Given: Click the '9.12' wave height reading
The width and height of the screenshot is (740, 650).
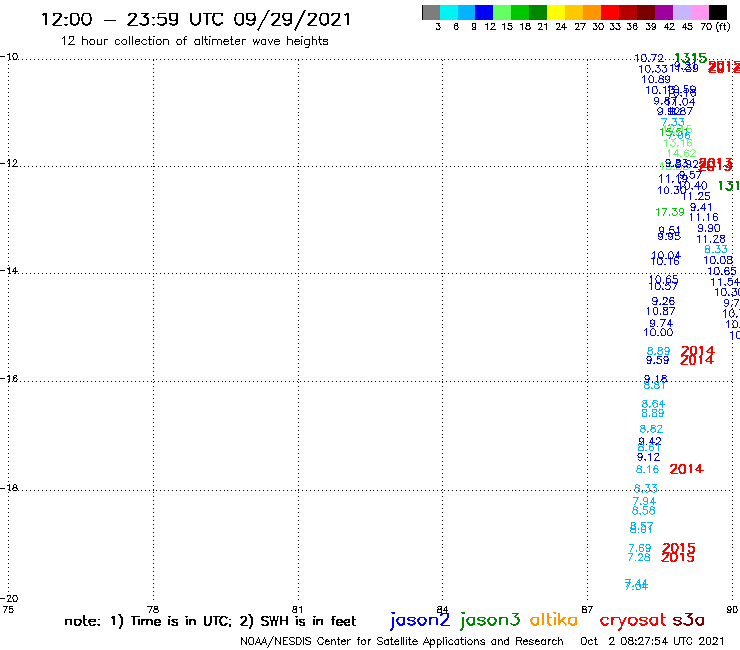Looking at the screenshot, I should pyautogui.click(x=648, y=457).
